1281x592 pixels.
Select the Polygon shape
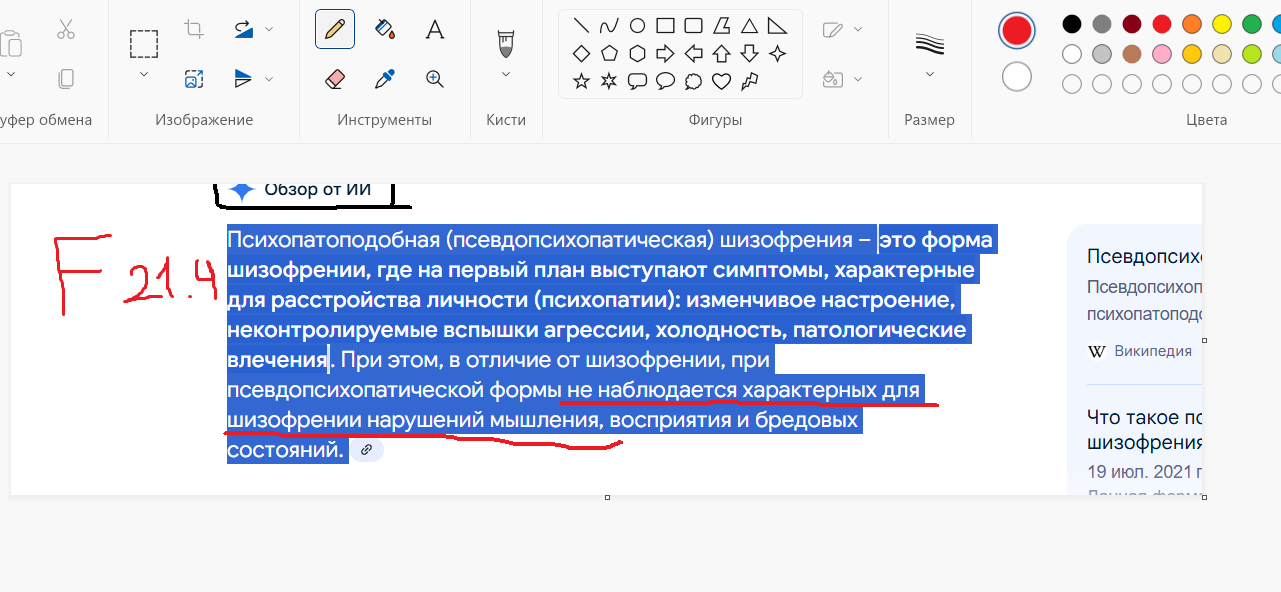point(721,25)
